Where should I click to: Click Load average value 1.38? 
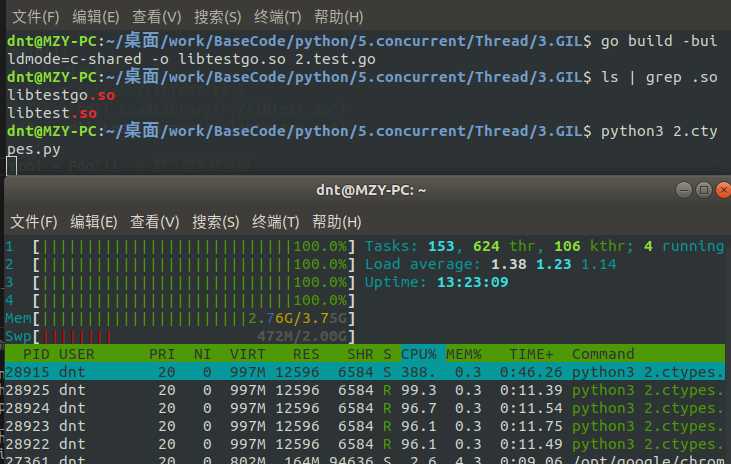(509, 264)
